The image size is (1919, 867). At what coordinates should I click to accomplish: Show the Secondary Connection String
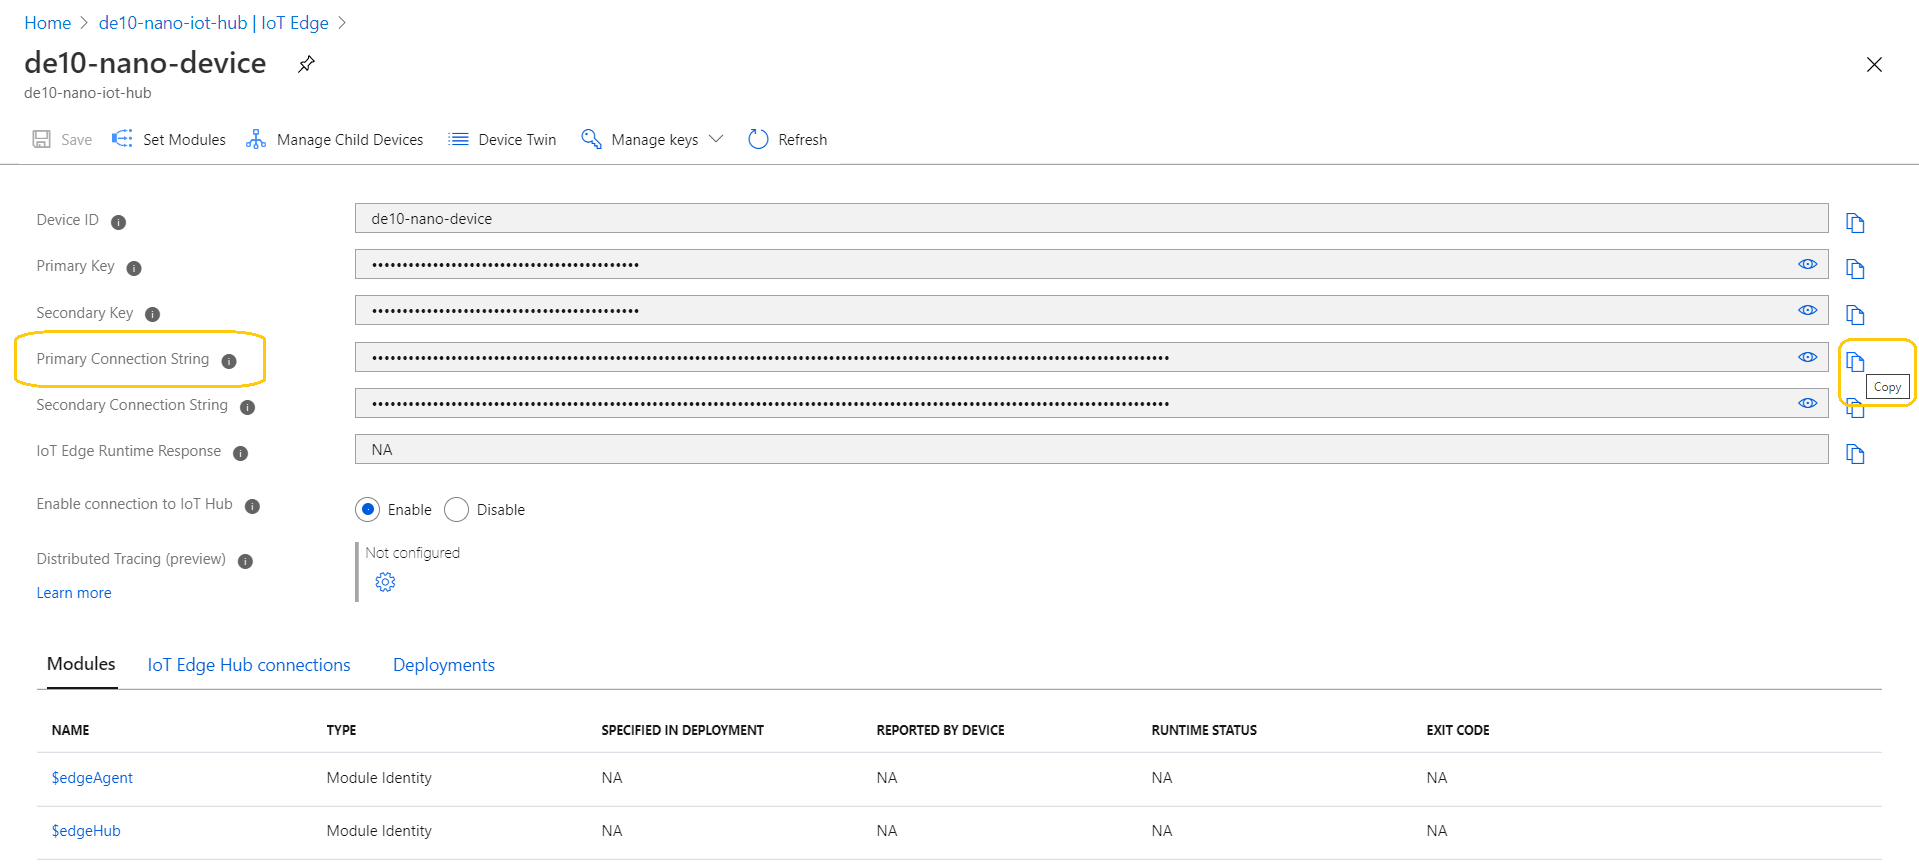click(1807, 403)
